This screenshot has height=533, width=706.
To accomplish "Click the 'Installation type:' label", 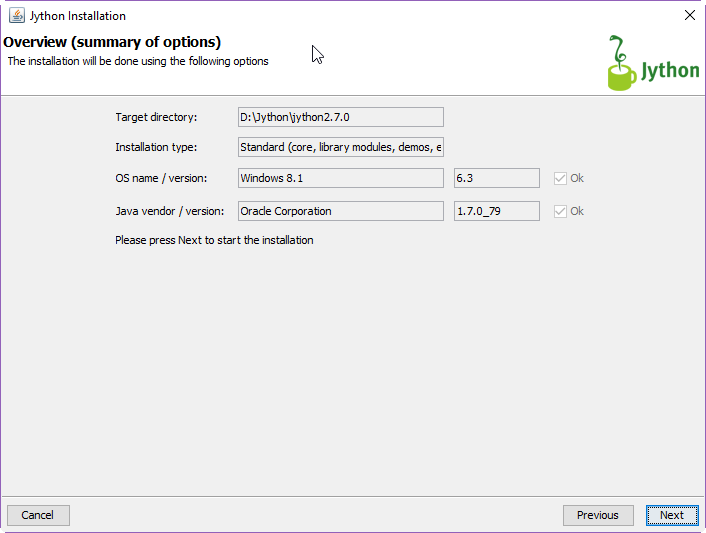I will click(156, 147).
